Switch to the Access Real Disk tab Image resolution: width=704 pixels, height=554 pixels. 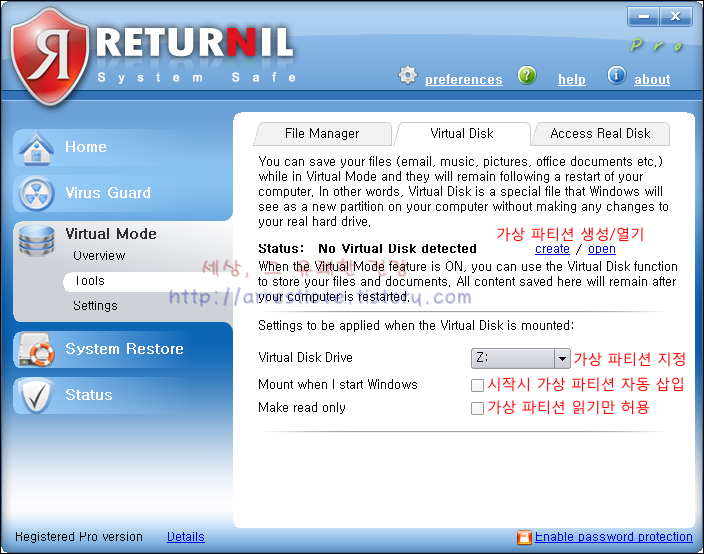pyautogui.click(x=600, y=134)
